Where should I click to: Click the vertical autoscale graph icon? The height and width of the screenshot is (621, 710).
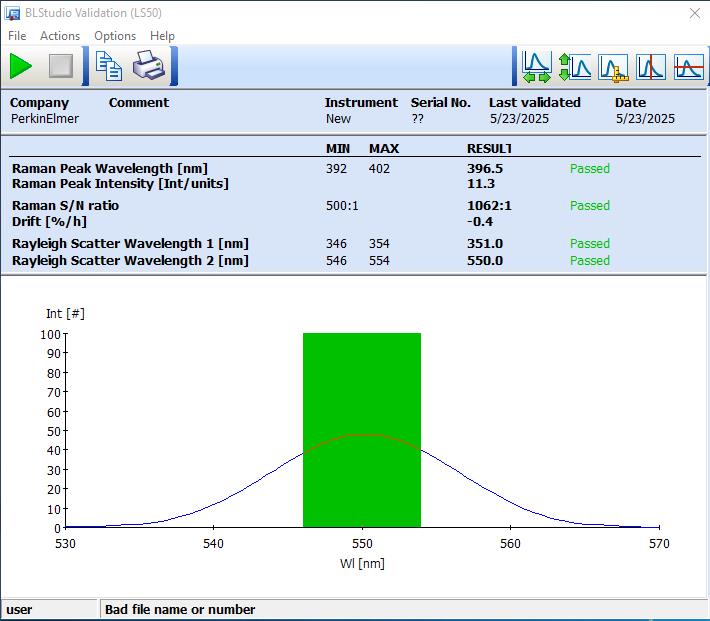[x=575, y=67]
